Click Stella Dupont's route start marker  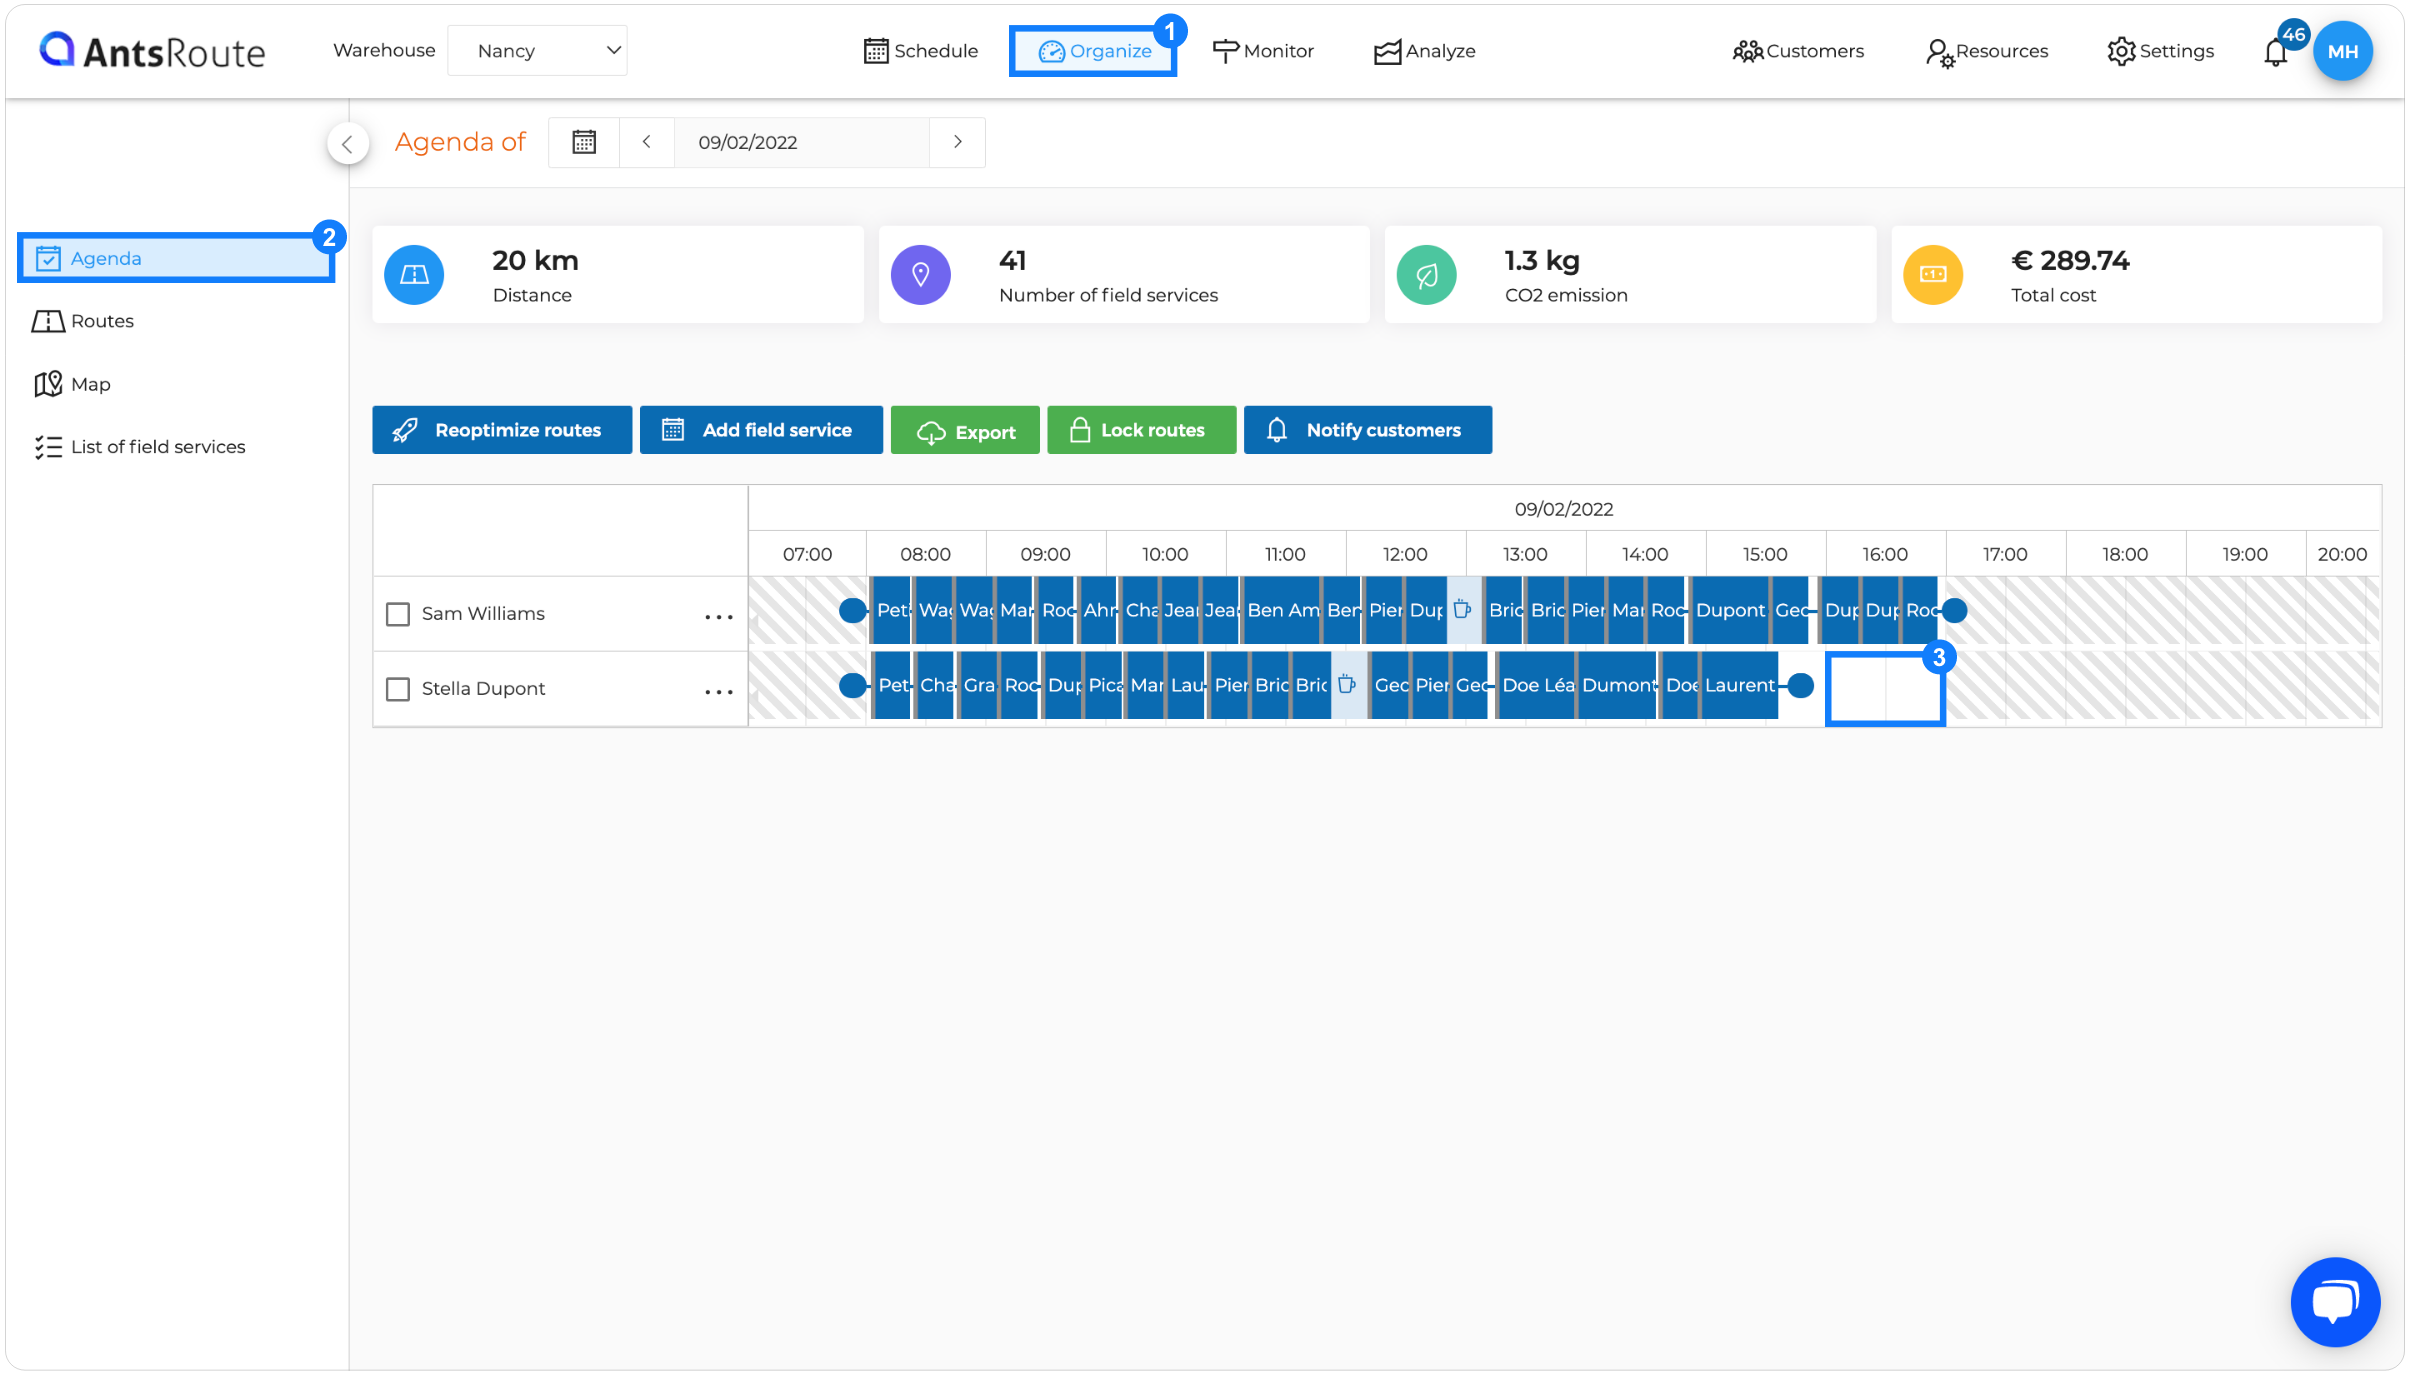pyautogui.click(x=852, y=685)
